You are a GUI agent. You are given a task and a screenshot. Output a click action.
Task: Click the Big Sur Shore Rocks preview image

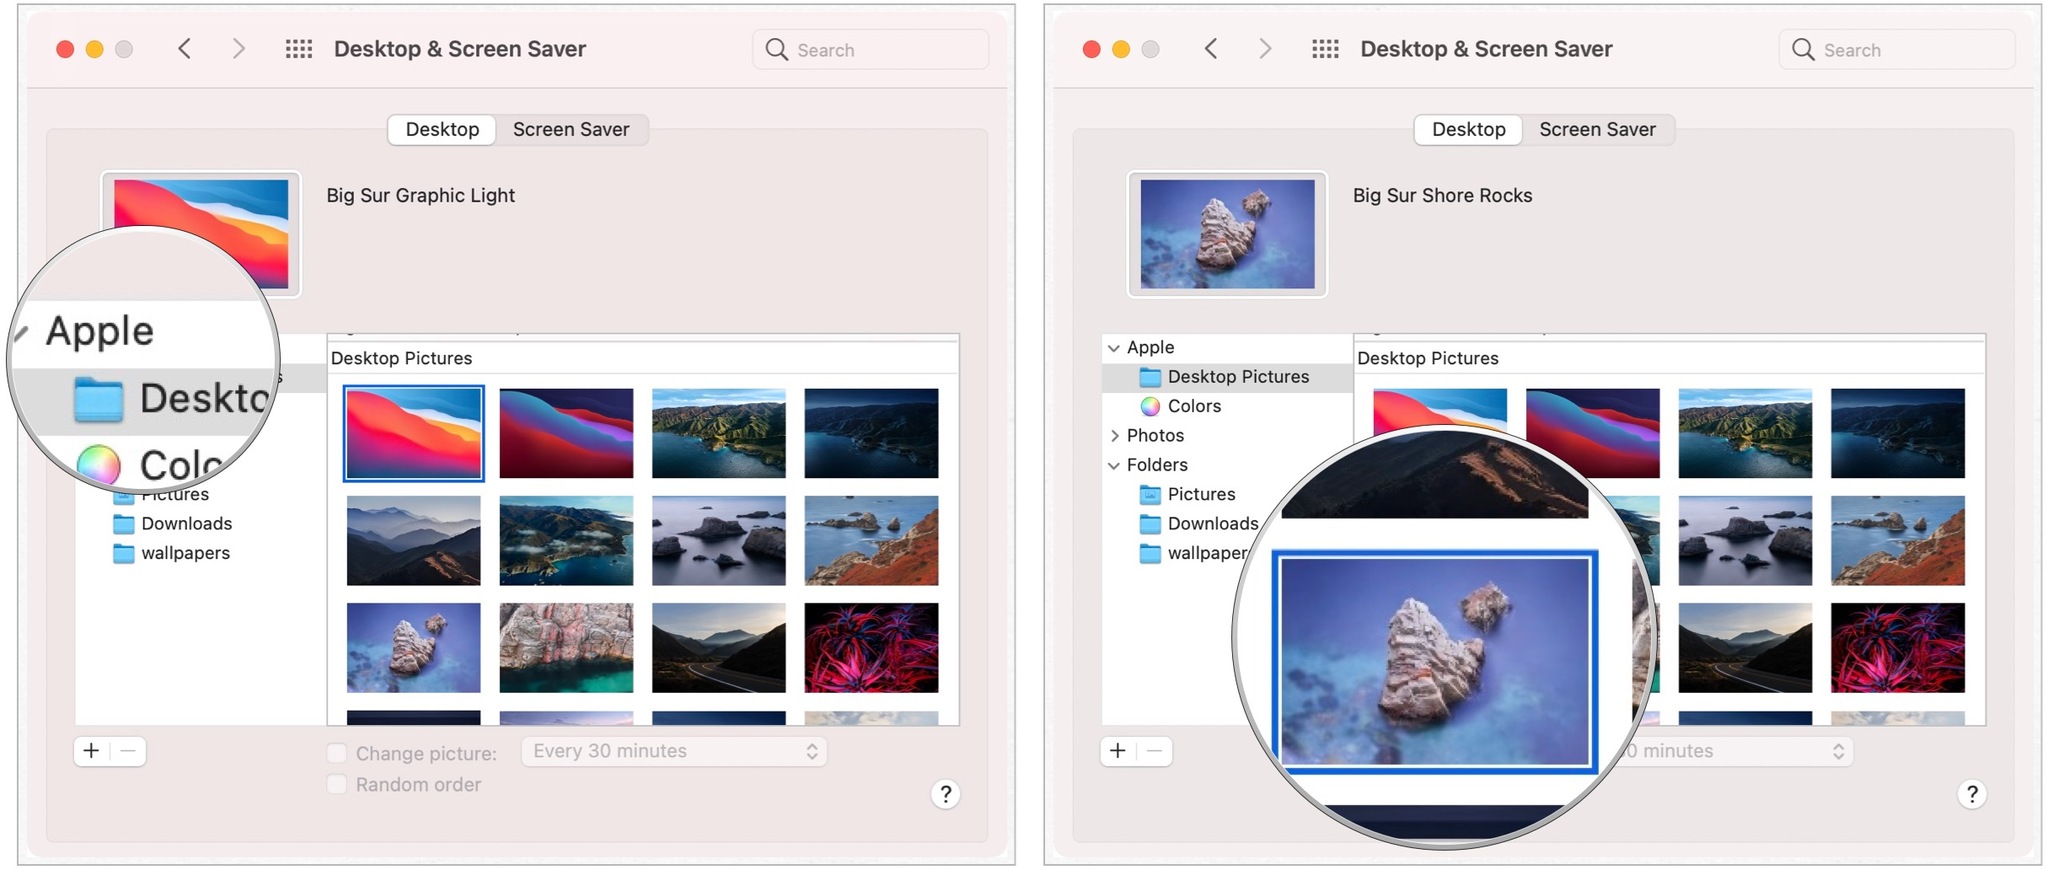[x=1228, y=234]
